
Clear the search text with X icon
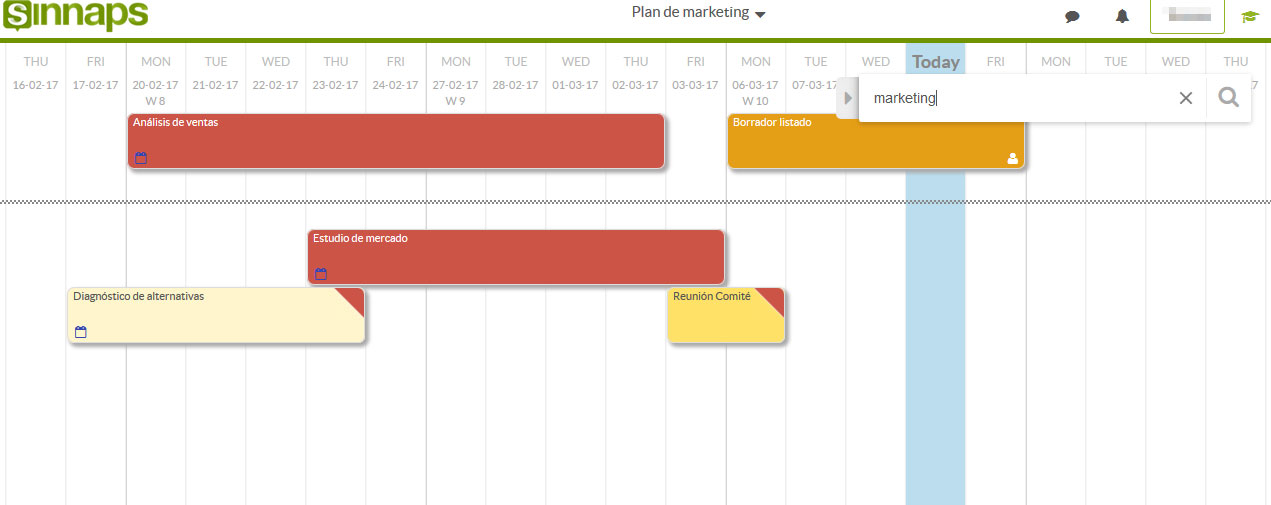click(1186, 98)
